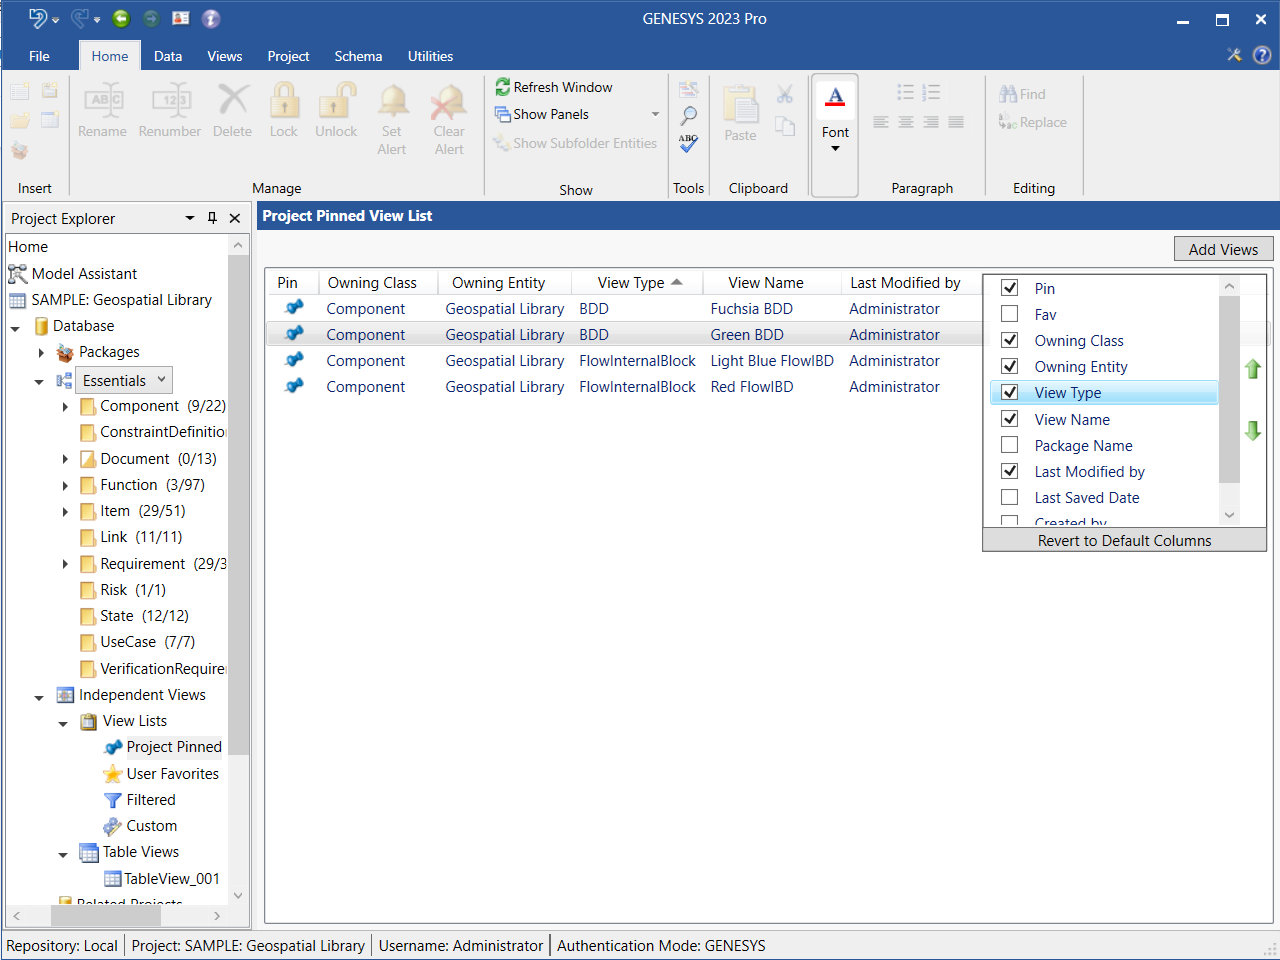Click the pin icon for Fuchsia BDD
This screenshot has width=1280, height=960.
(294, 308)
